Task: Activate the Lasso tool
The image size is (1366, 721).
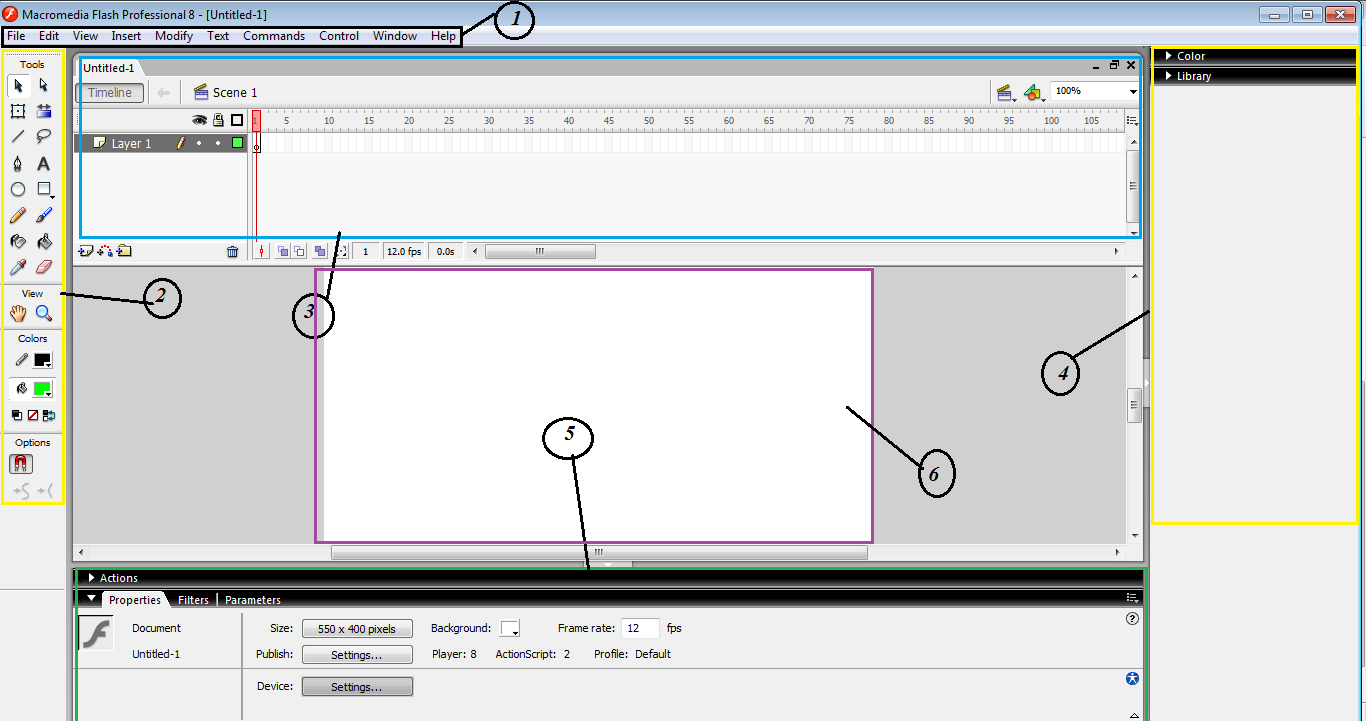Action: click(x=44, y=137)
